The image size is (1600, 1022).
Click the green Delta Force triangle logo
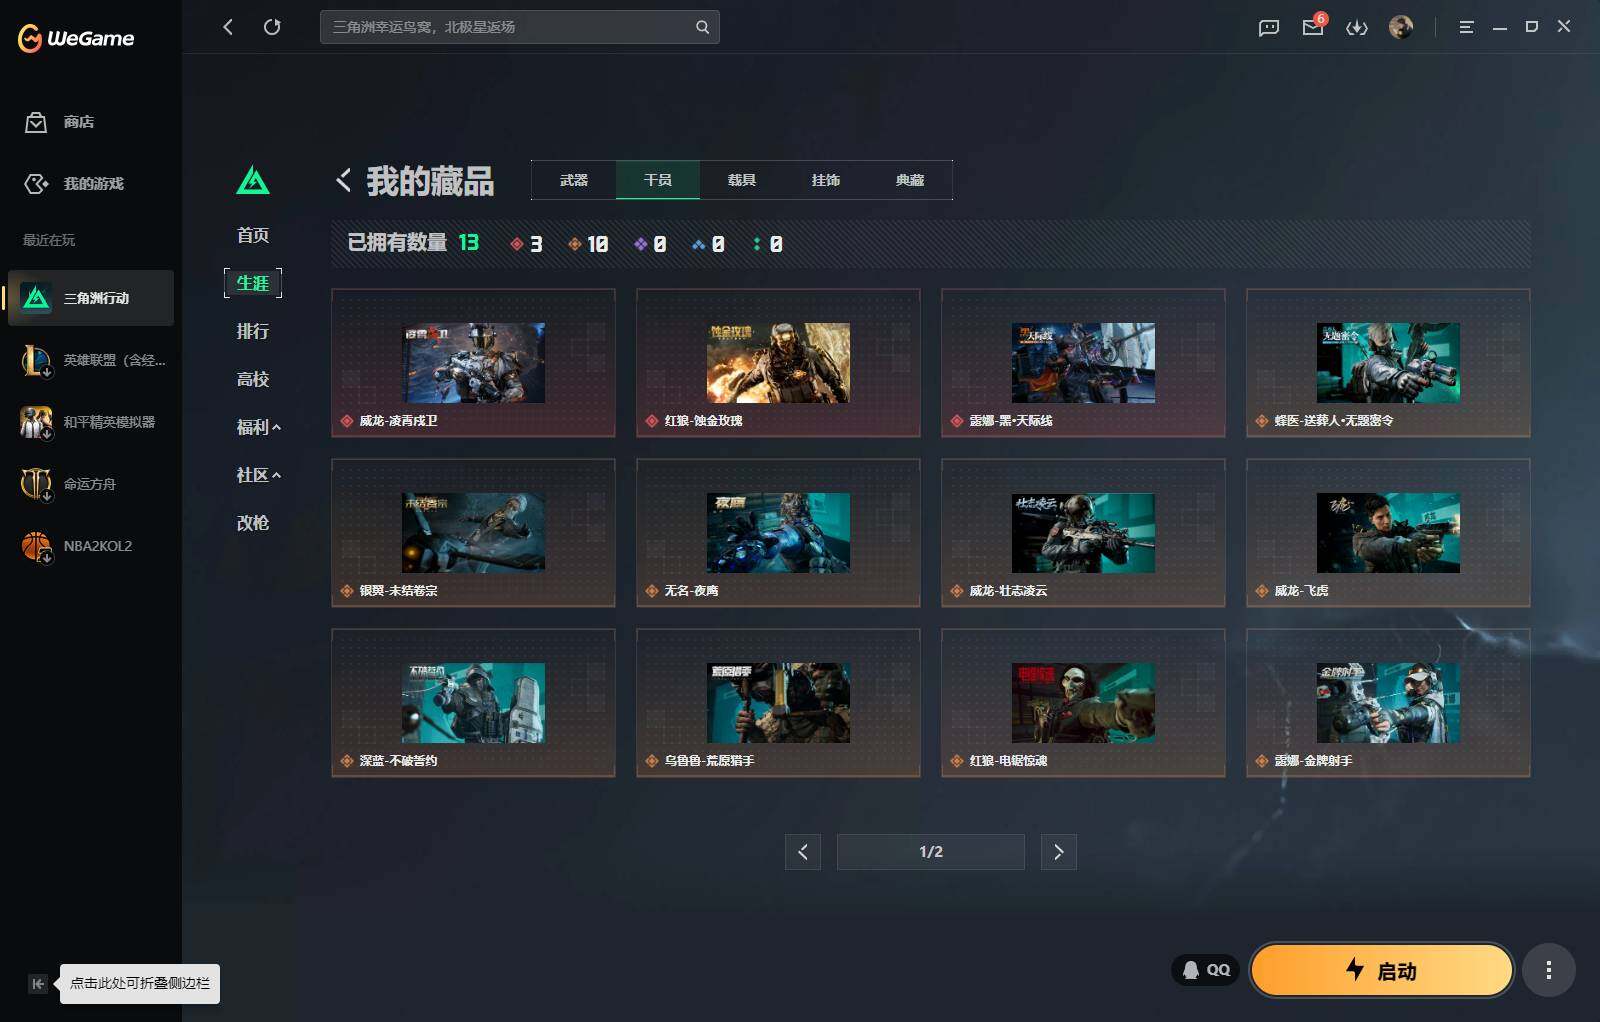(x=253, y=181)
